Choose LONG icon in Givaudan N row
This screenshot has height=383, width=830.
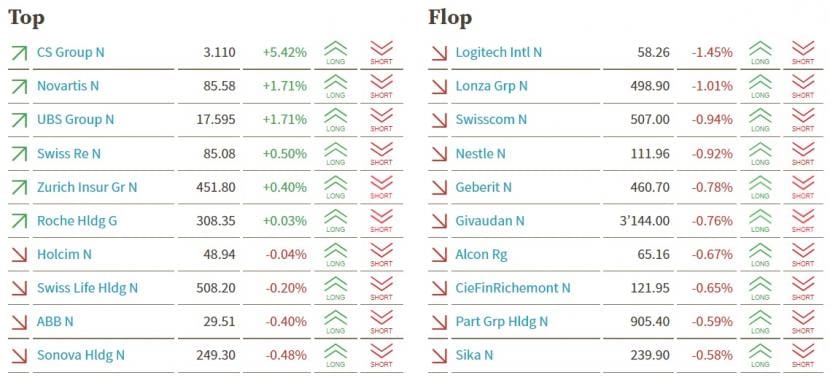[760, 221]
